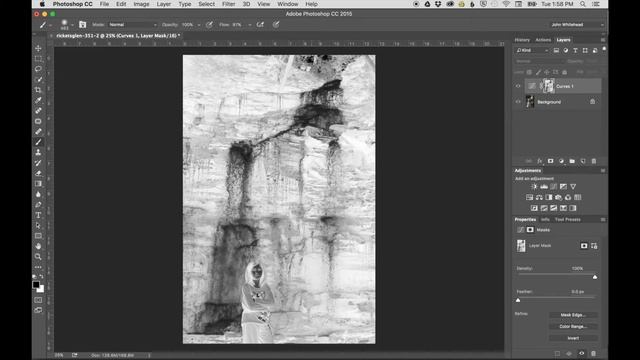
Task: Open the Flow dropdown arrow
Action: point(249,24)
